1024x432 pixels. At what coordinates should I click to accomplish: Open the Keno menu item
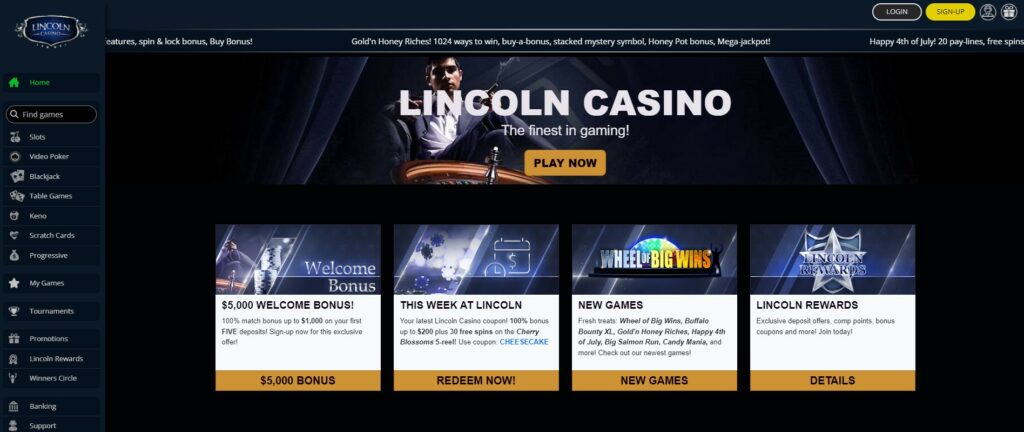[52, 216]
